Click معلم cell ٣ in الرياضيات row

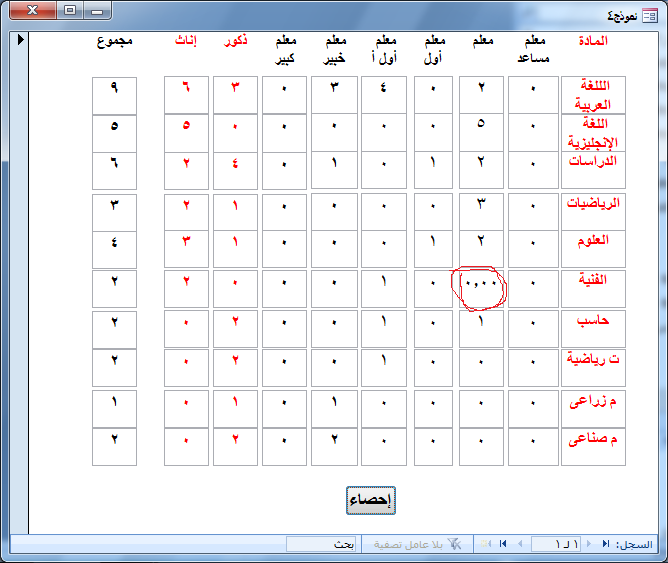481,212
